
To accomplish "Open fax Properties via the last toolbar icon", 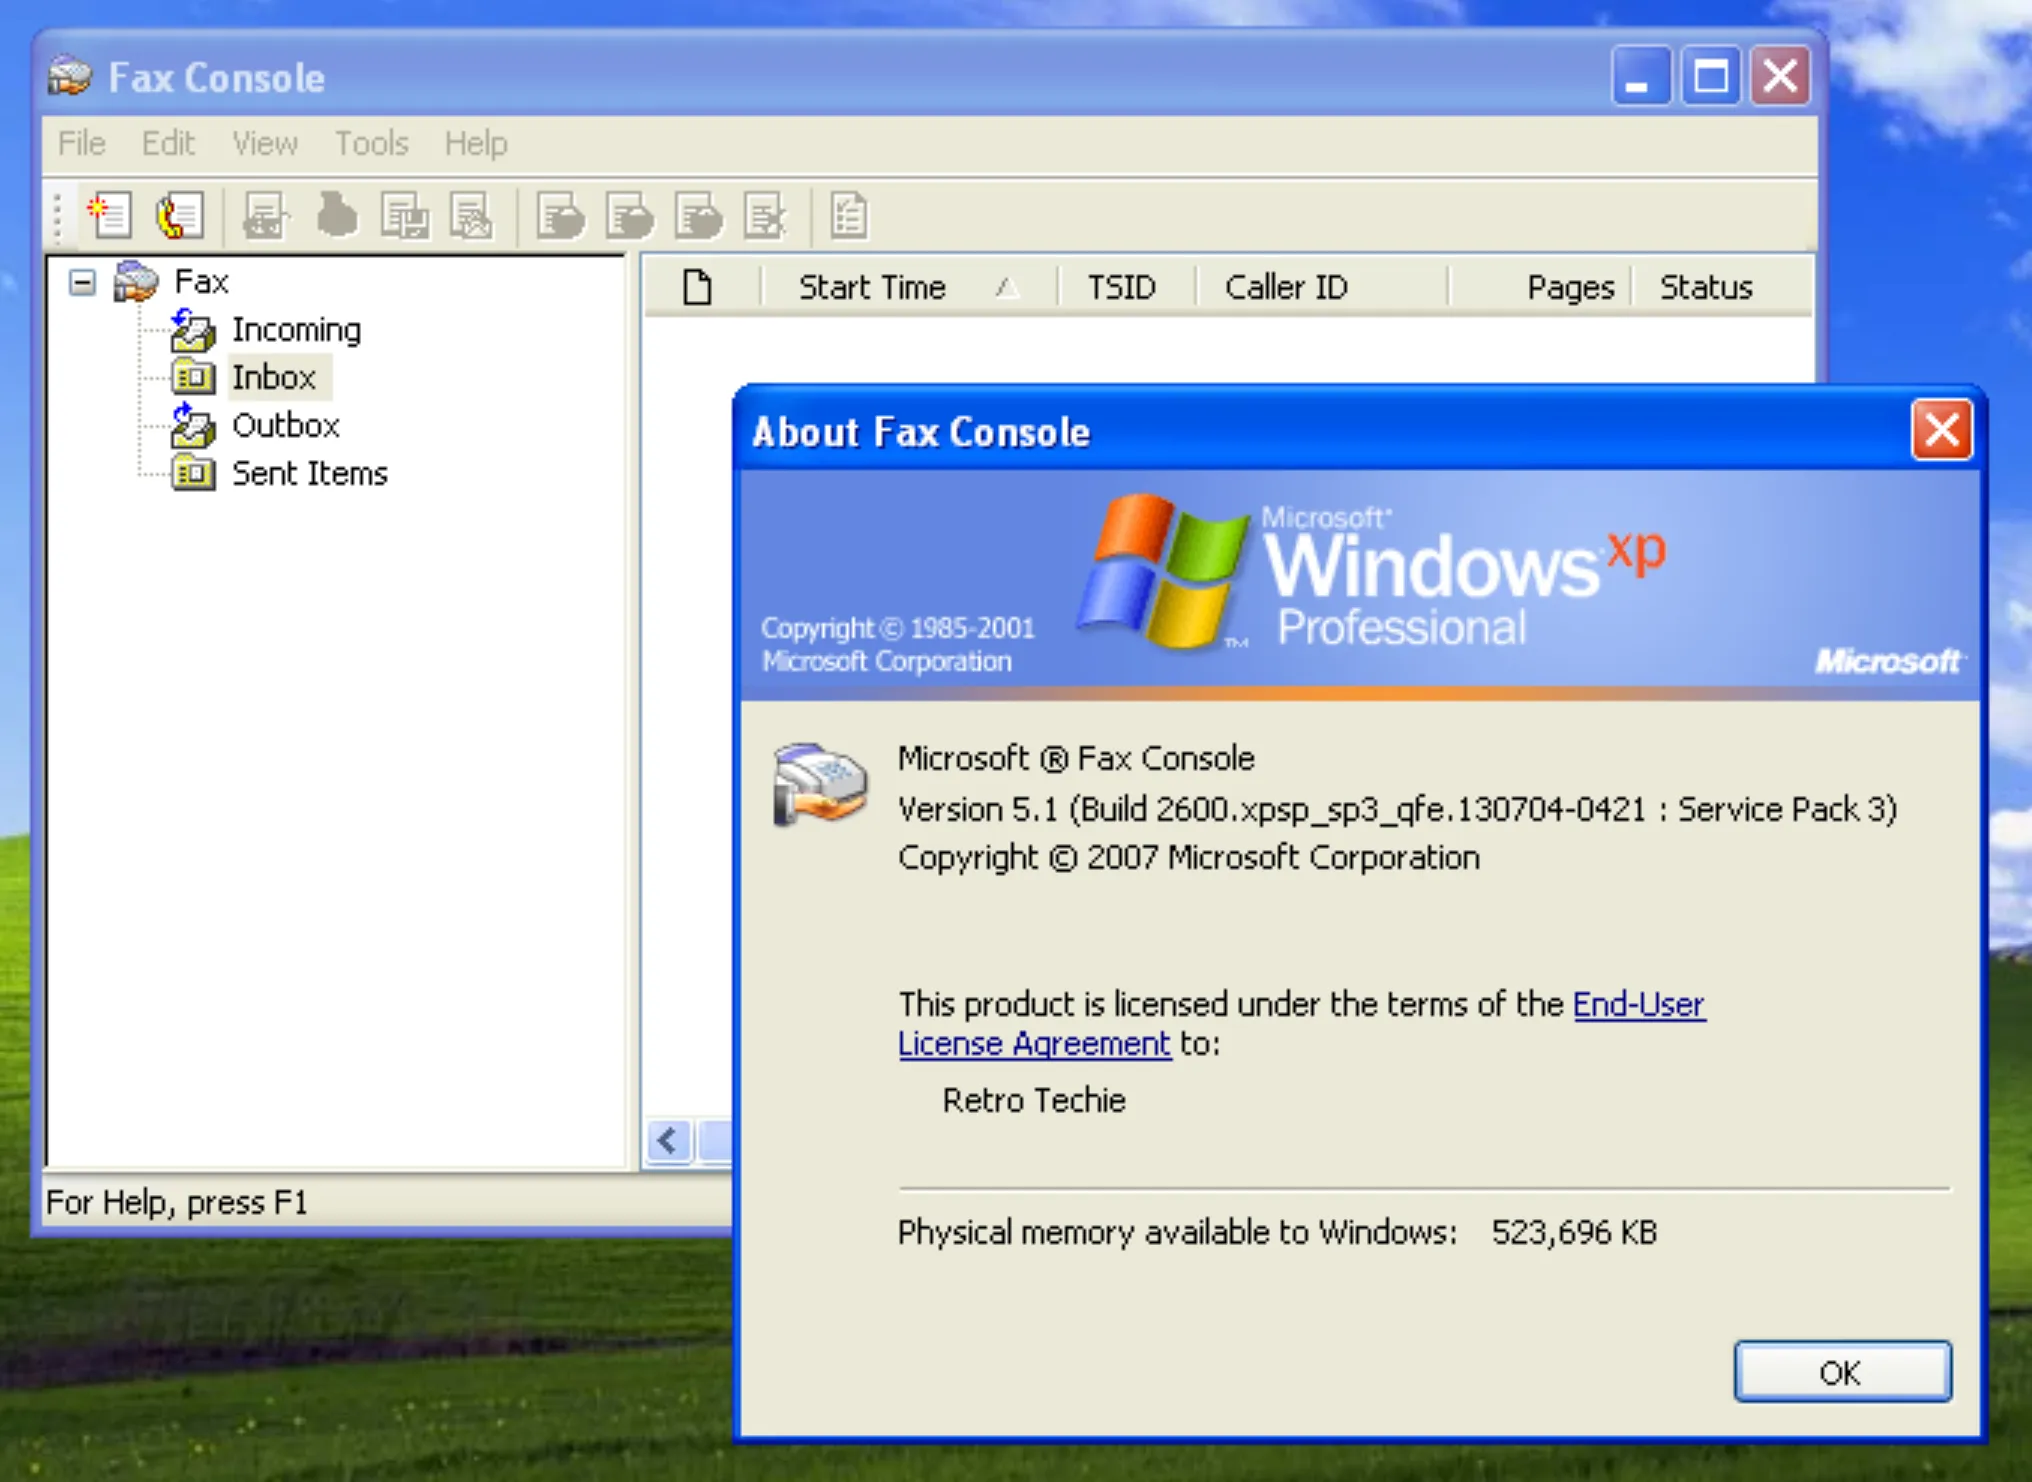I will [x=847, y=215].
